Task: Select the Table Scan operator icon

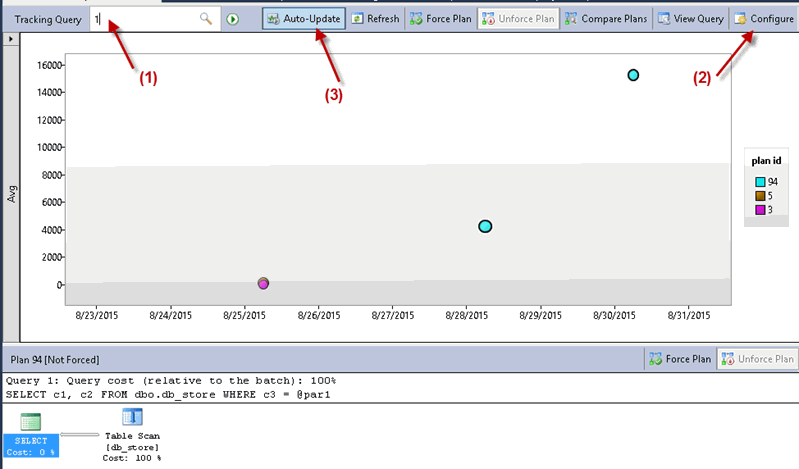Action: [x=132, y=417]
